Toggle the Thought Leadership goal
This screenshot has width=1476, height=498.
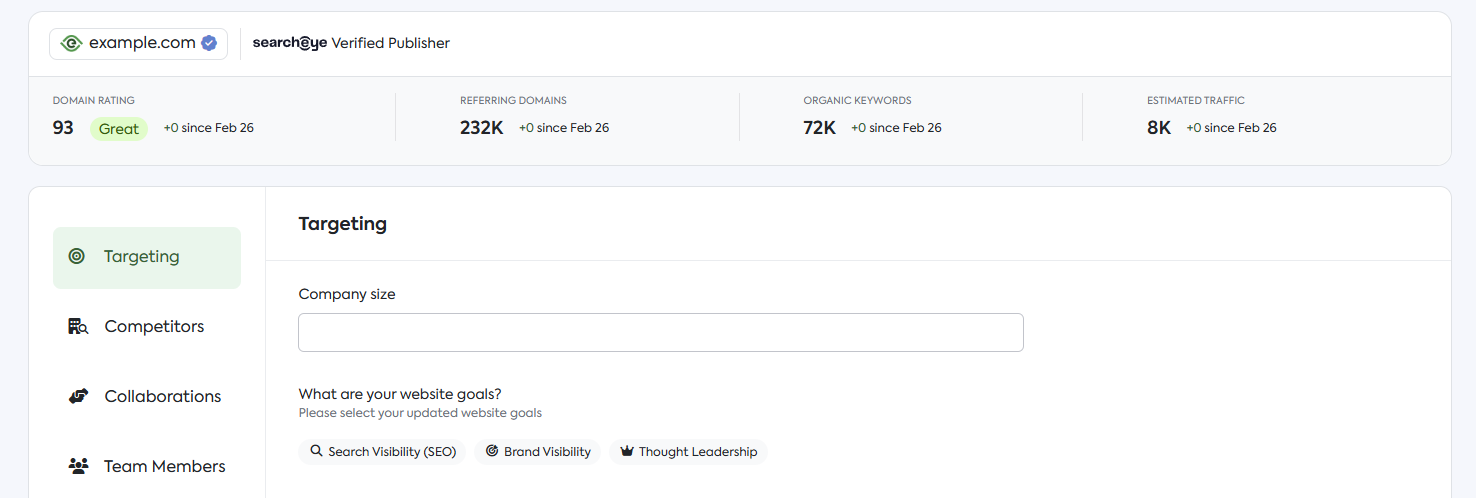pos(689,452)
